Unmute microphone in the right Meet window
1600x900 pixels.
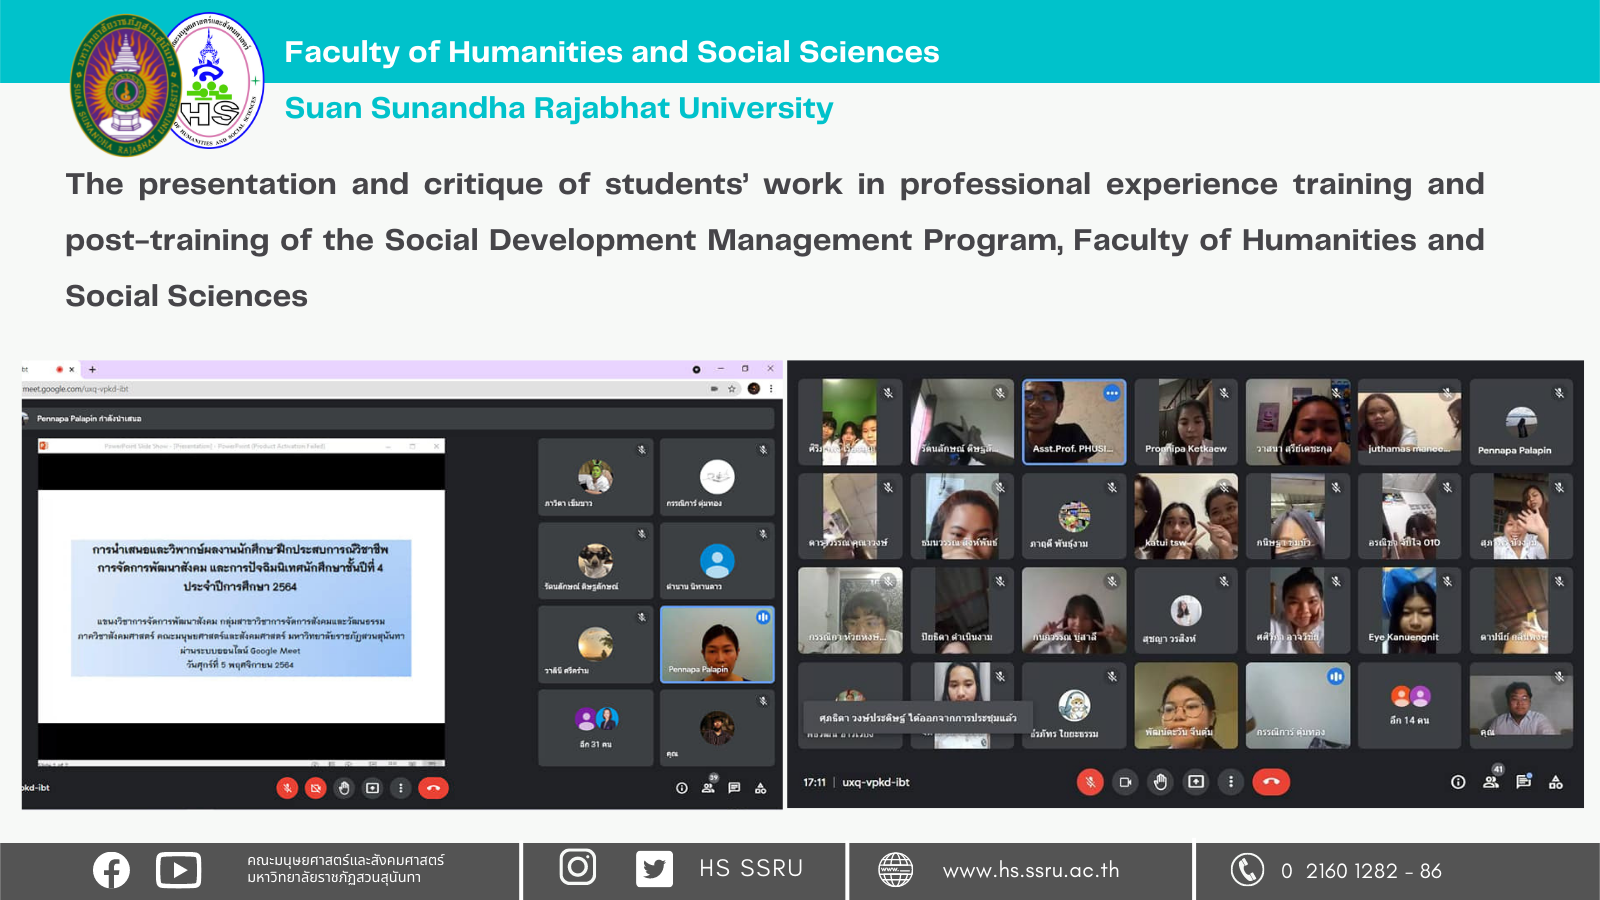click(1090, 782)
